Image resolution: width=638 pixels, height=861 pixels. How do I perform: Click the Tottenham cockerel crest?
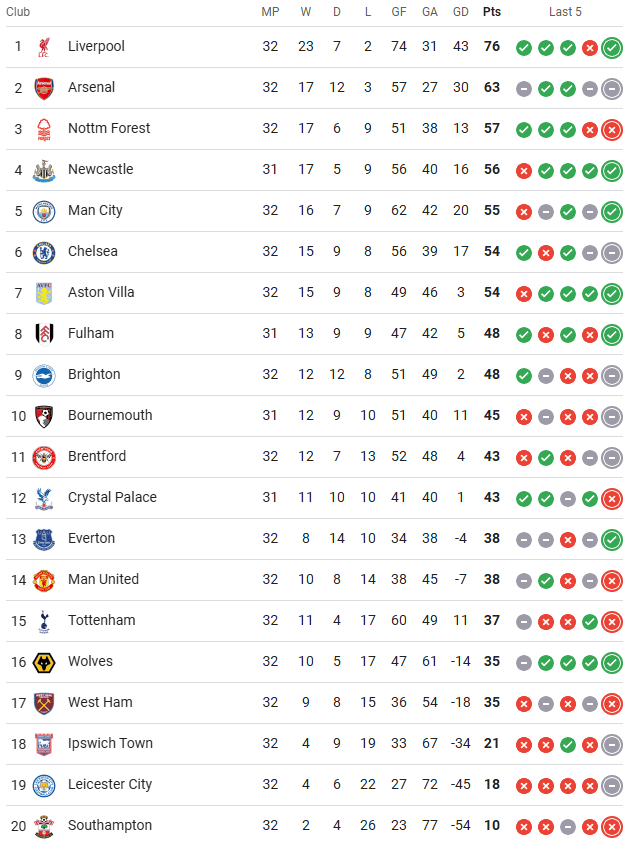point(44,622)
